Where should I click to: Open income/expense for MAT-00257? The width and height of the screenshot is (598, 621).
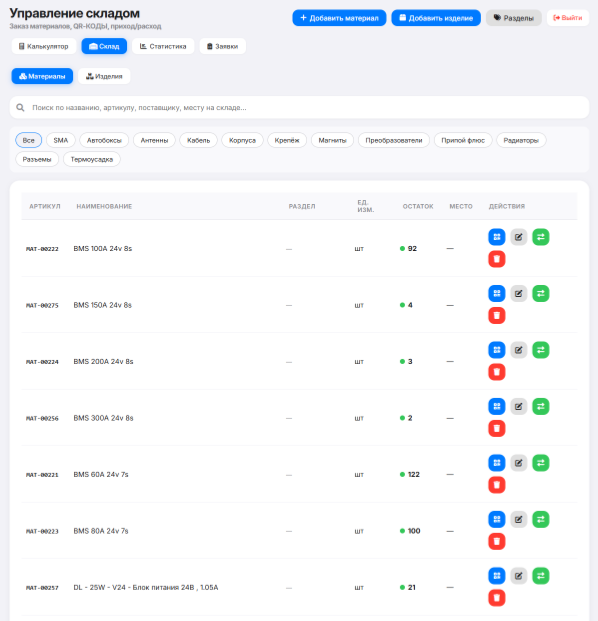pos(541,576)
